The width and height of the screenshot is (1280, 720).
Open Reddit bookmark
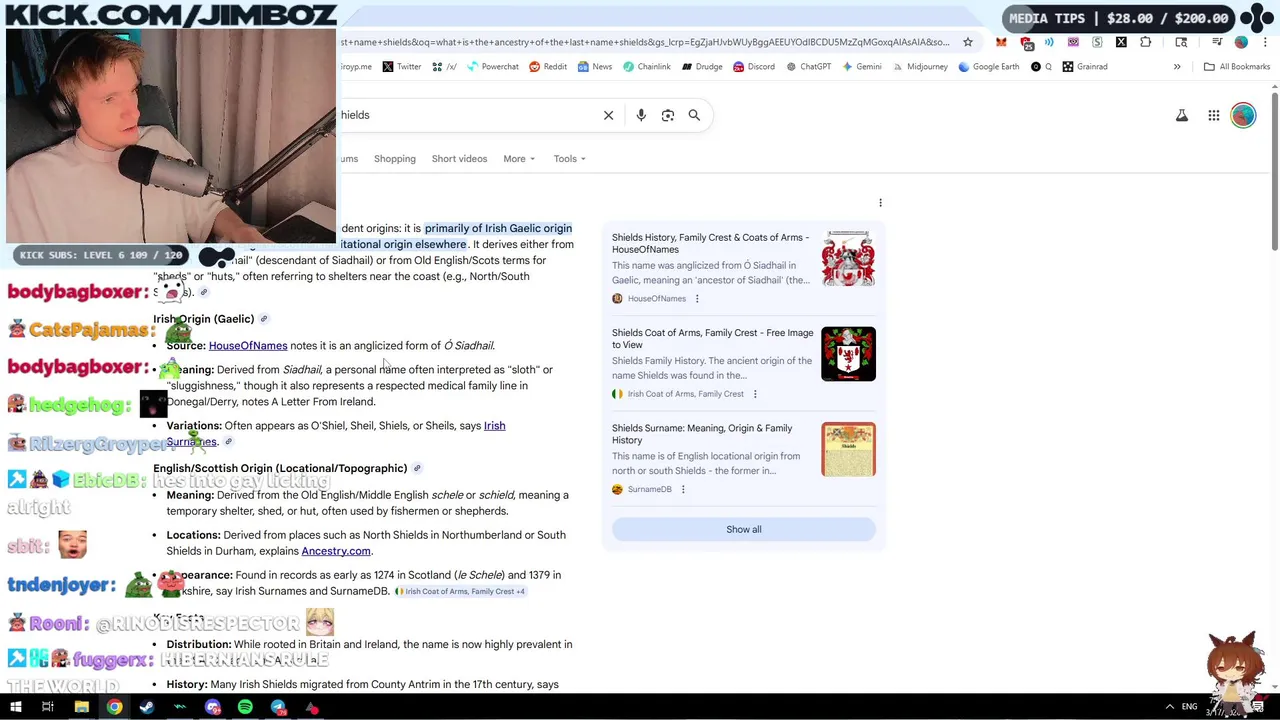548,67
